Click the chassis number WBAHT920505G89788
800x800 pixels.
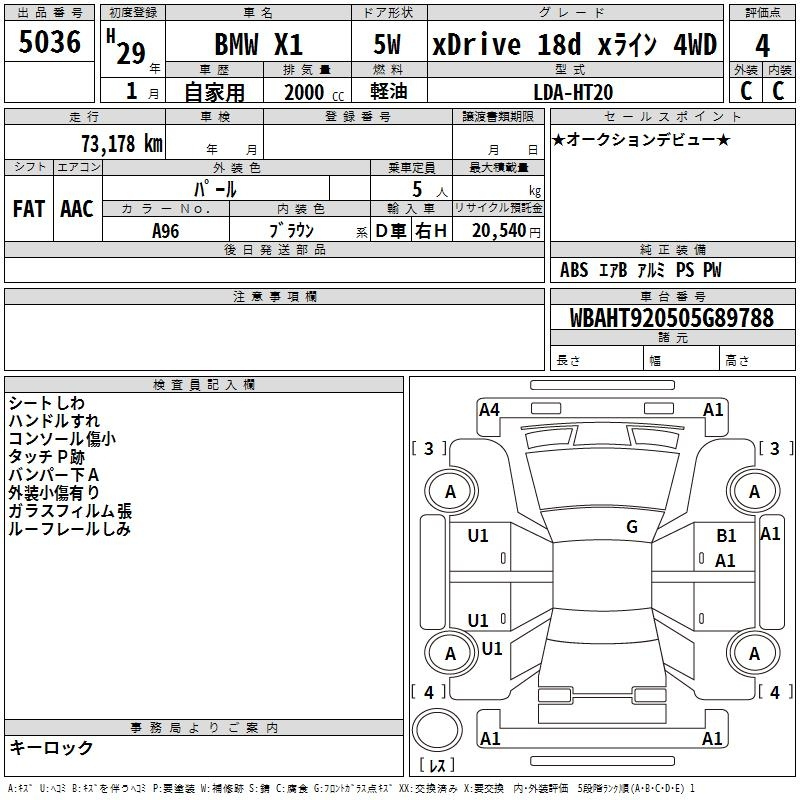[x=672, y=318]
